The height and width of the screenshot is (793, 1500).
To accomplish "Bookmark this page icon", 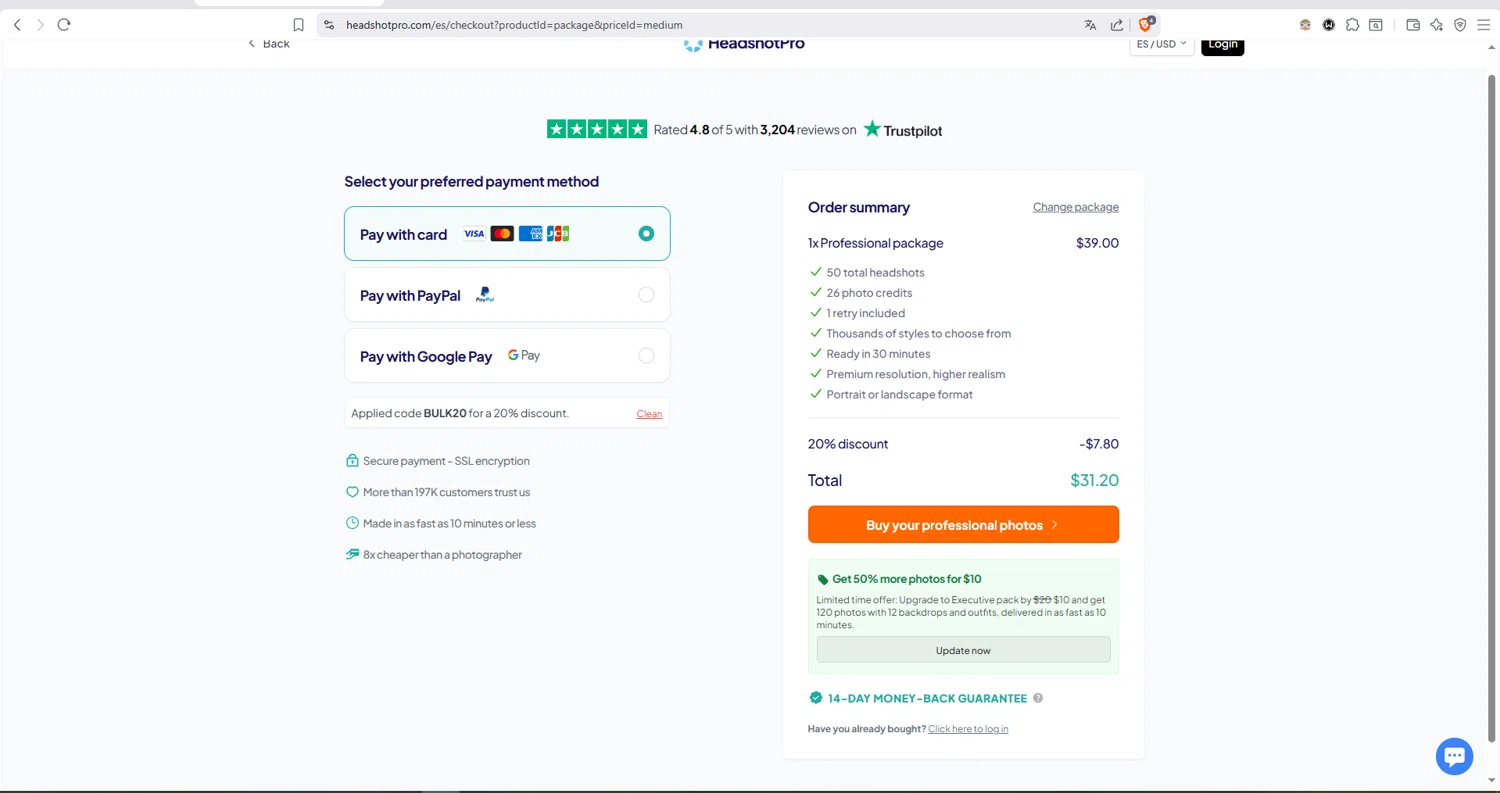I will point(298,25).
